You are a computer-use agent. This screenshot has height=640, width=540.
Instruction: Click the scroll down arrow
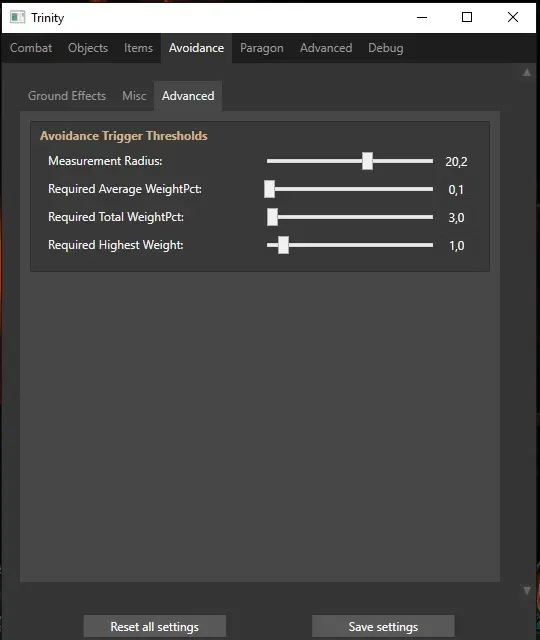coord(527,591)
